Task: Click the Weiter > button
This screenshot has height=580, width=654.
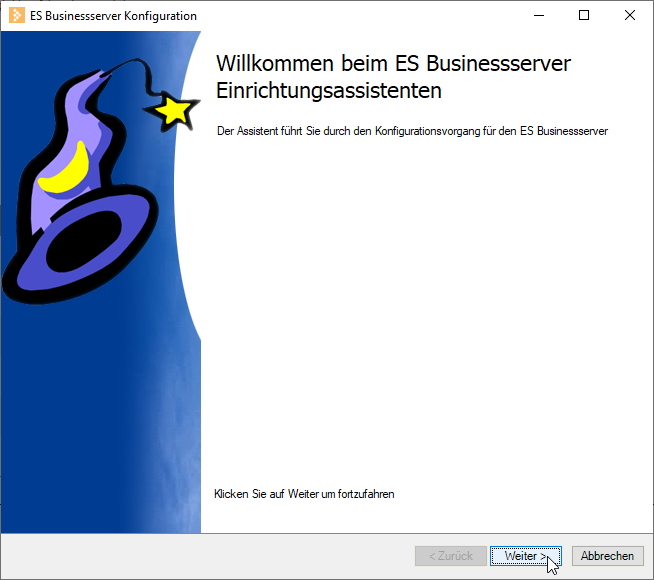Action: coord(526,556)
